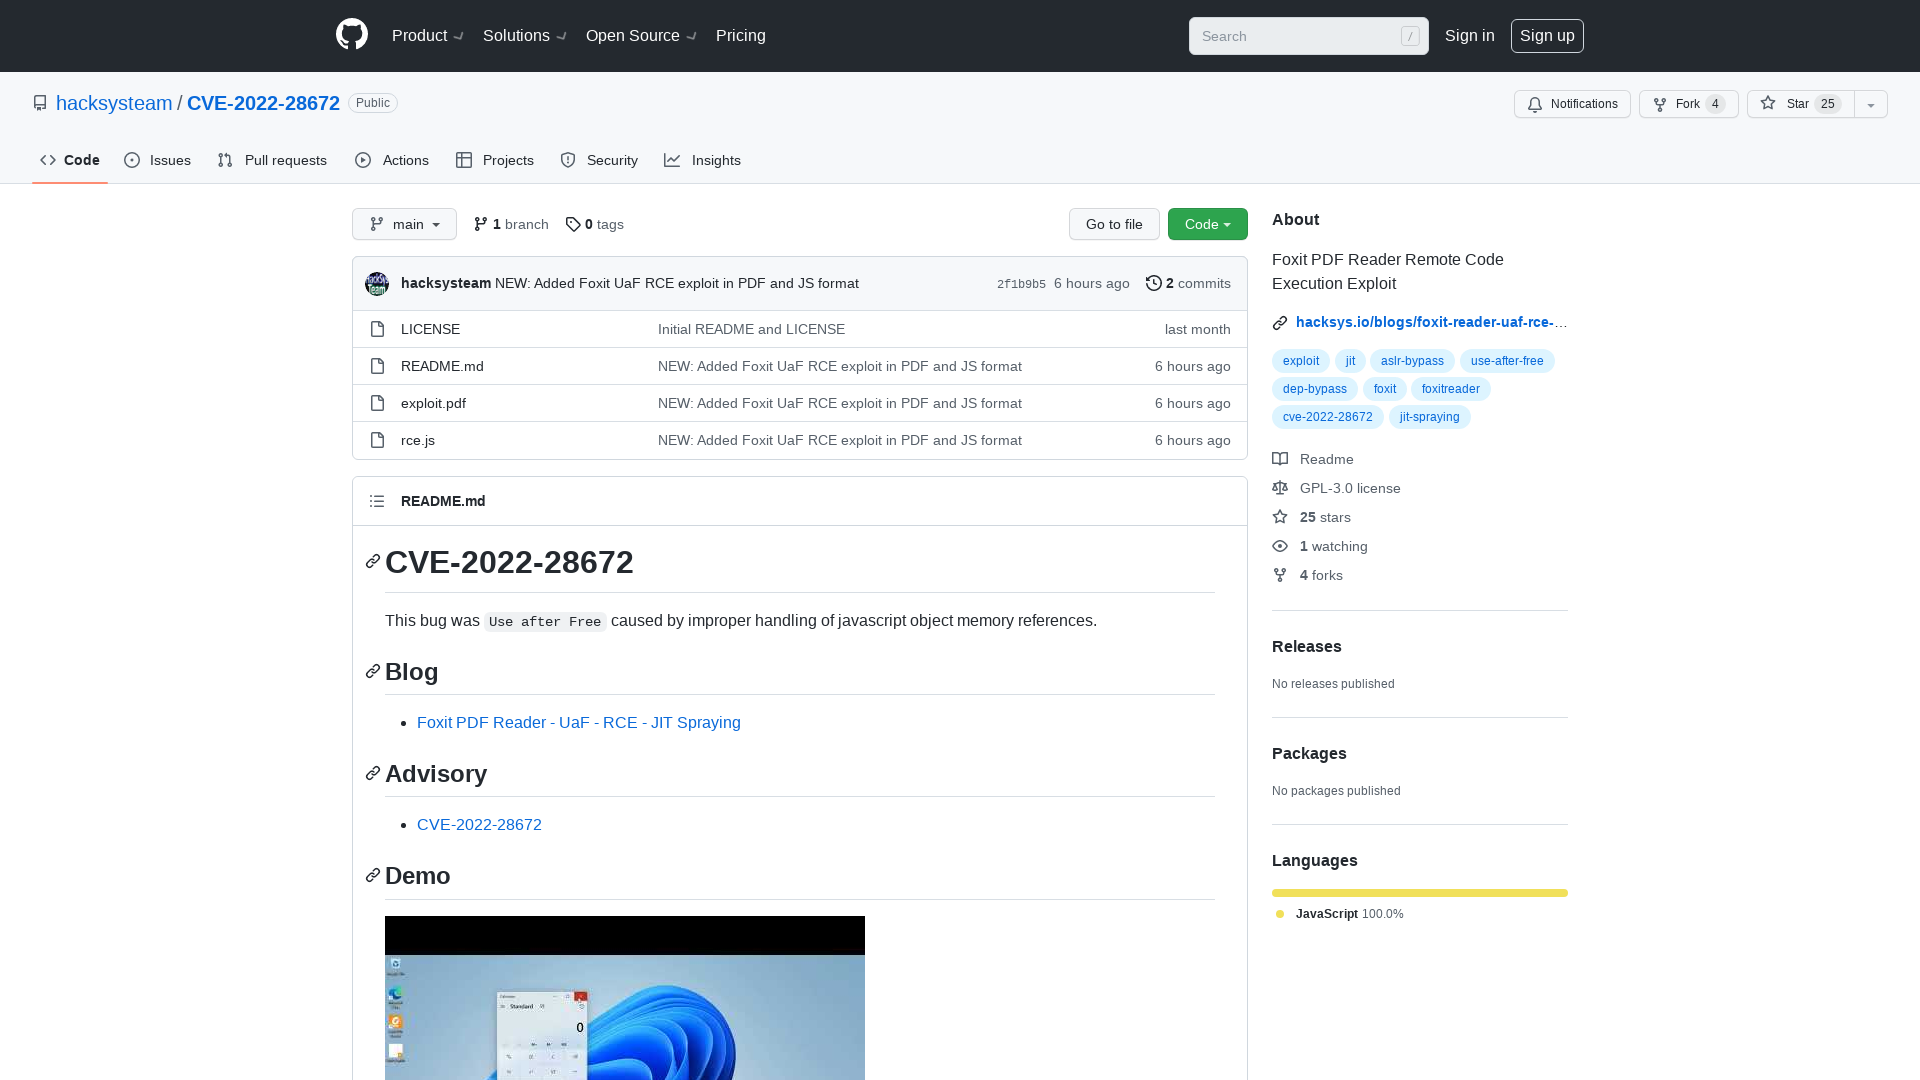
Task: Toggle Fork repository button
Action: coord(1689,104)
